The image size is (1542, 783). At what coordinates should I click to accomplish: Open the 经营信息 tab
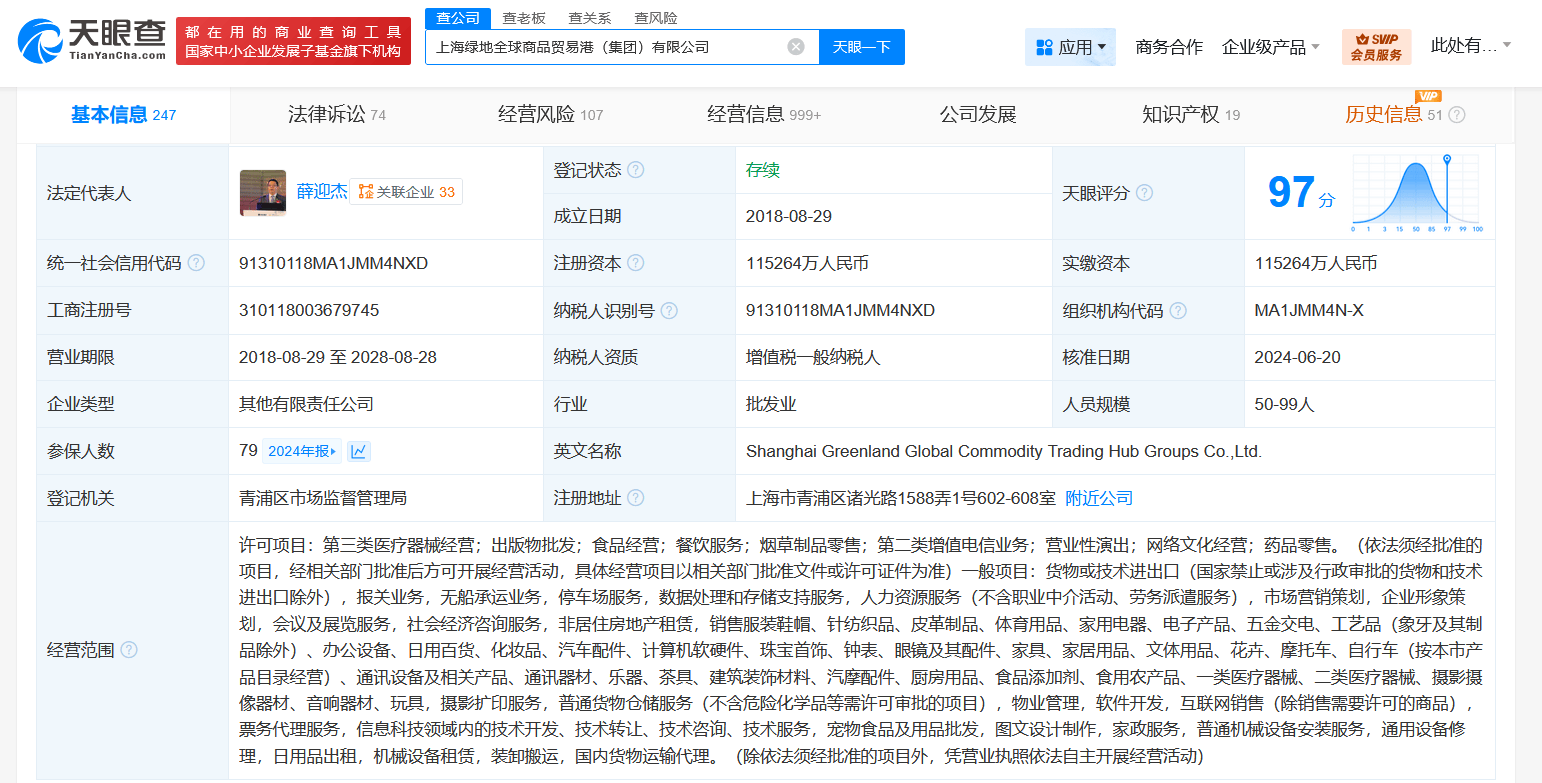point(764,115)
